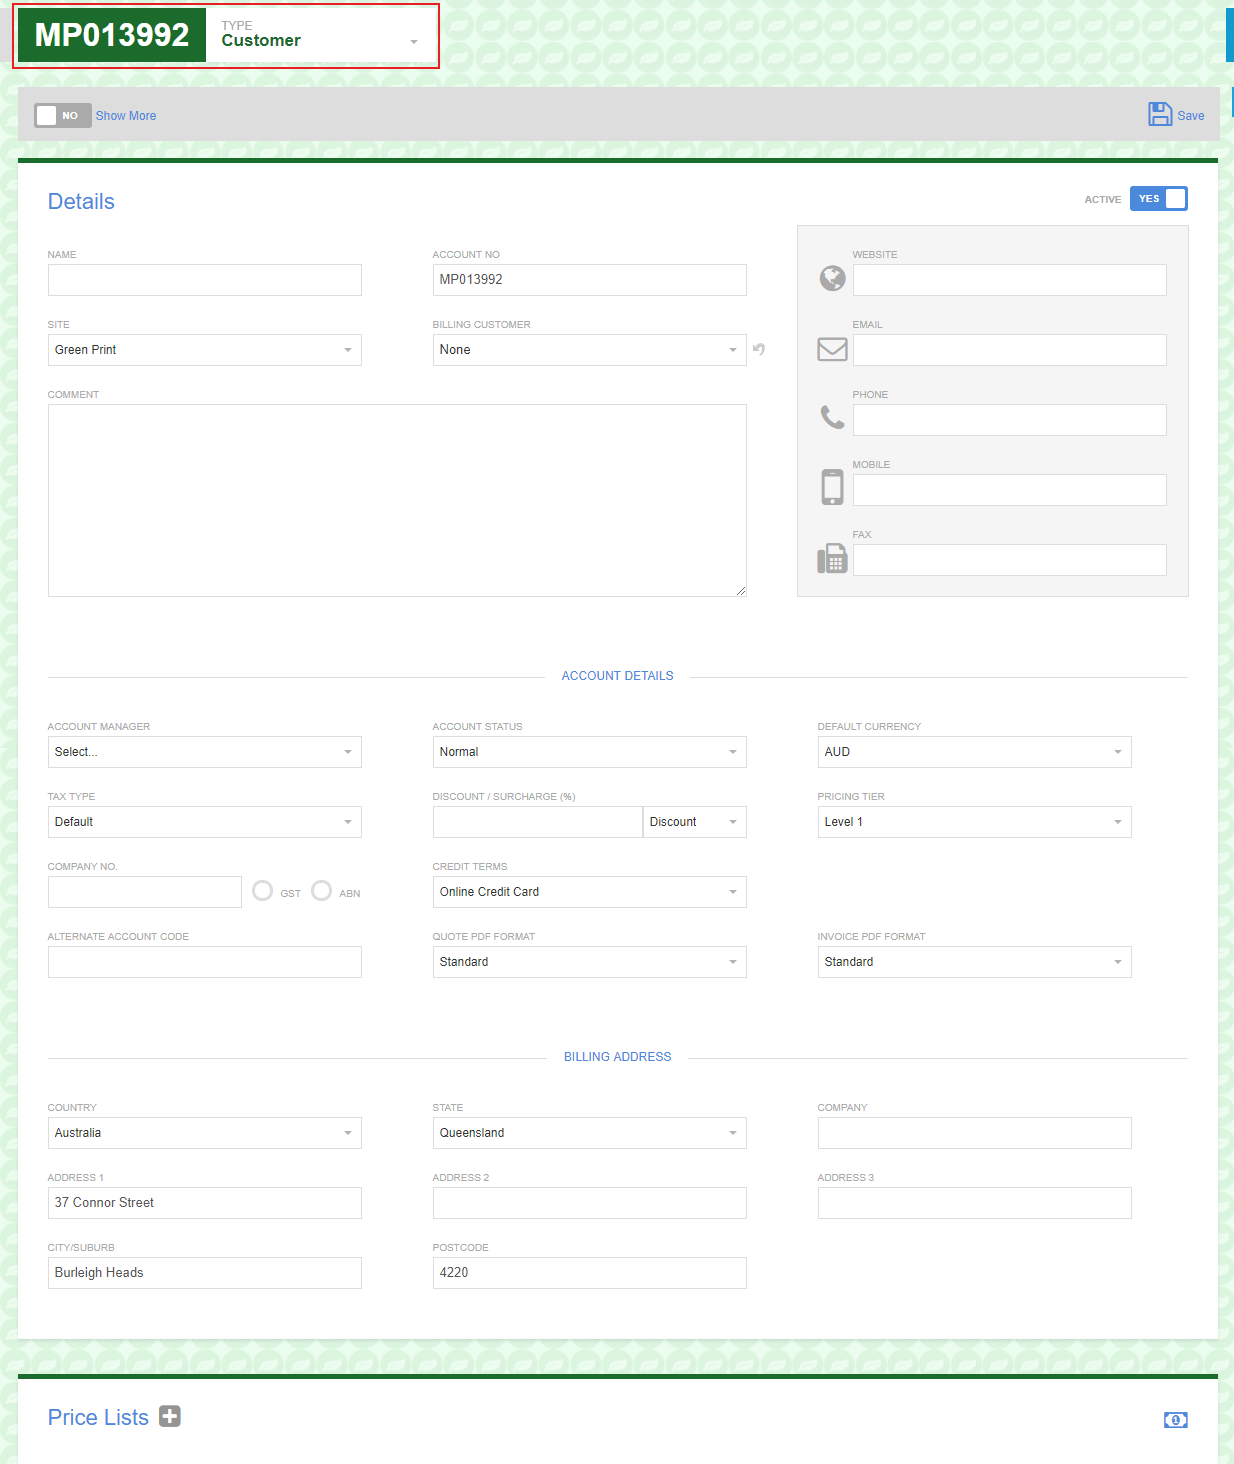Click the ACCOUNT DETAILS section label
Viewport: 1234px width, 1464px height.
[x=617, y=676]
